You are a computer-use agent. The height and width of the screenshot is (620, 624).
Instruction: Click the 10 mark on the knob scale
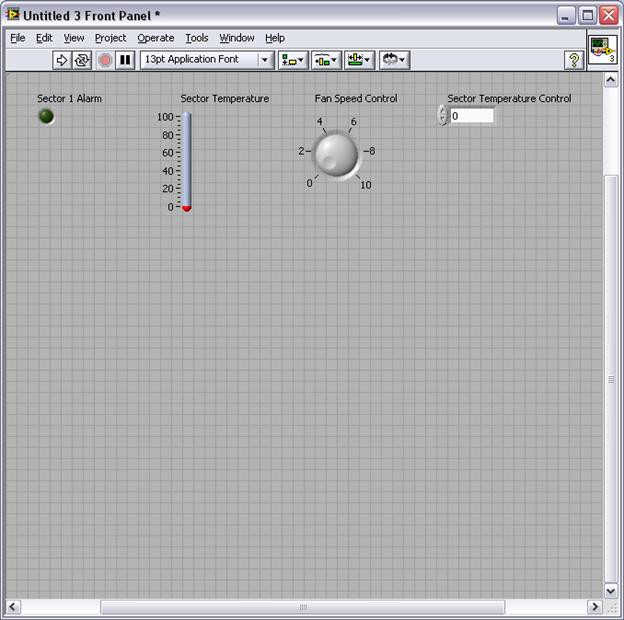click(366, 185)
